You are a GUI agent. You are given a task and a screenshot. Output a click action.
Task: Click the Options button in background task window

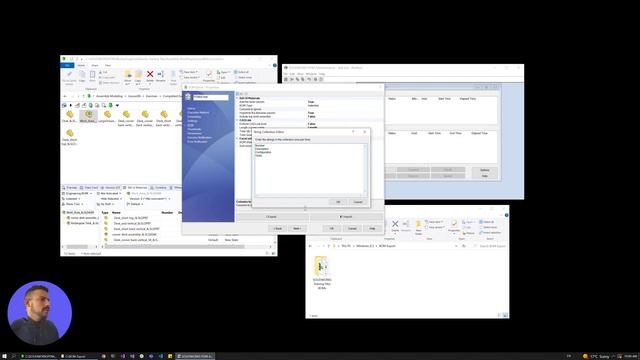tap(484, 170)
